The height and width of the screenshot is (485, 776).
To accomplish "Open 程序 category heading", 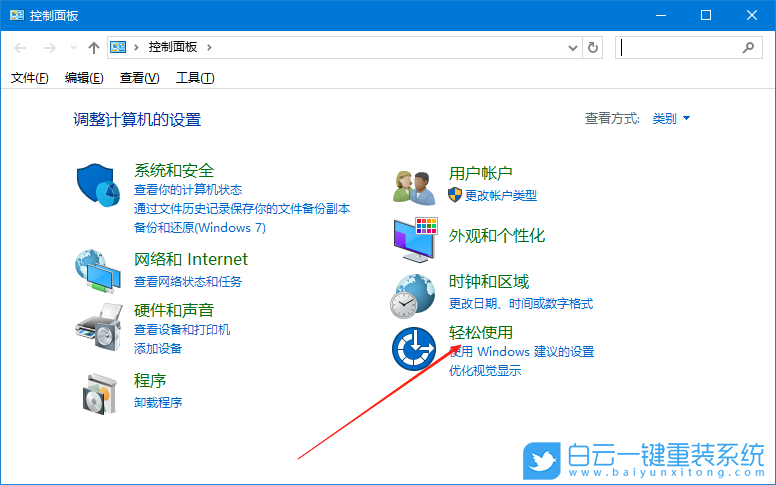I will pyautogui.click(x=150, y=381).
